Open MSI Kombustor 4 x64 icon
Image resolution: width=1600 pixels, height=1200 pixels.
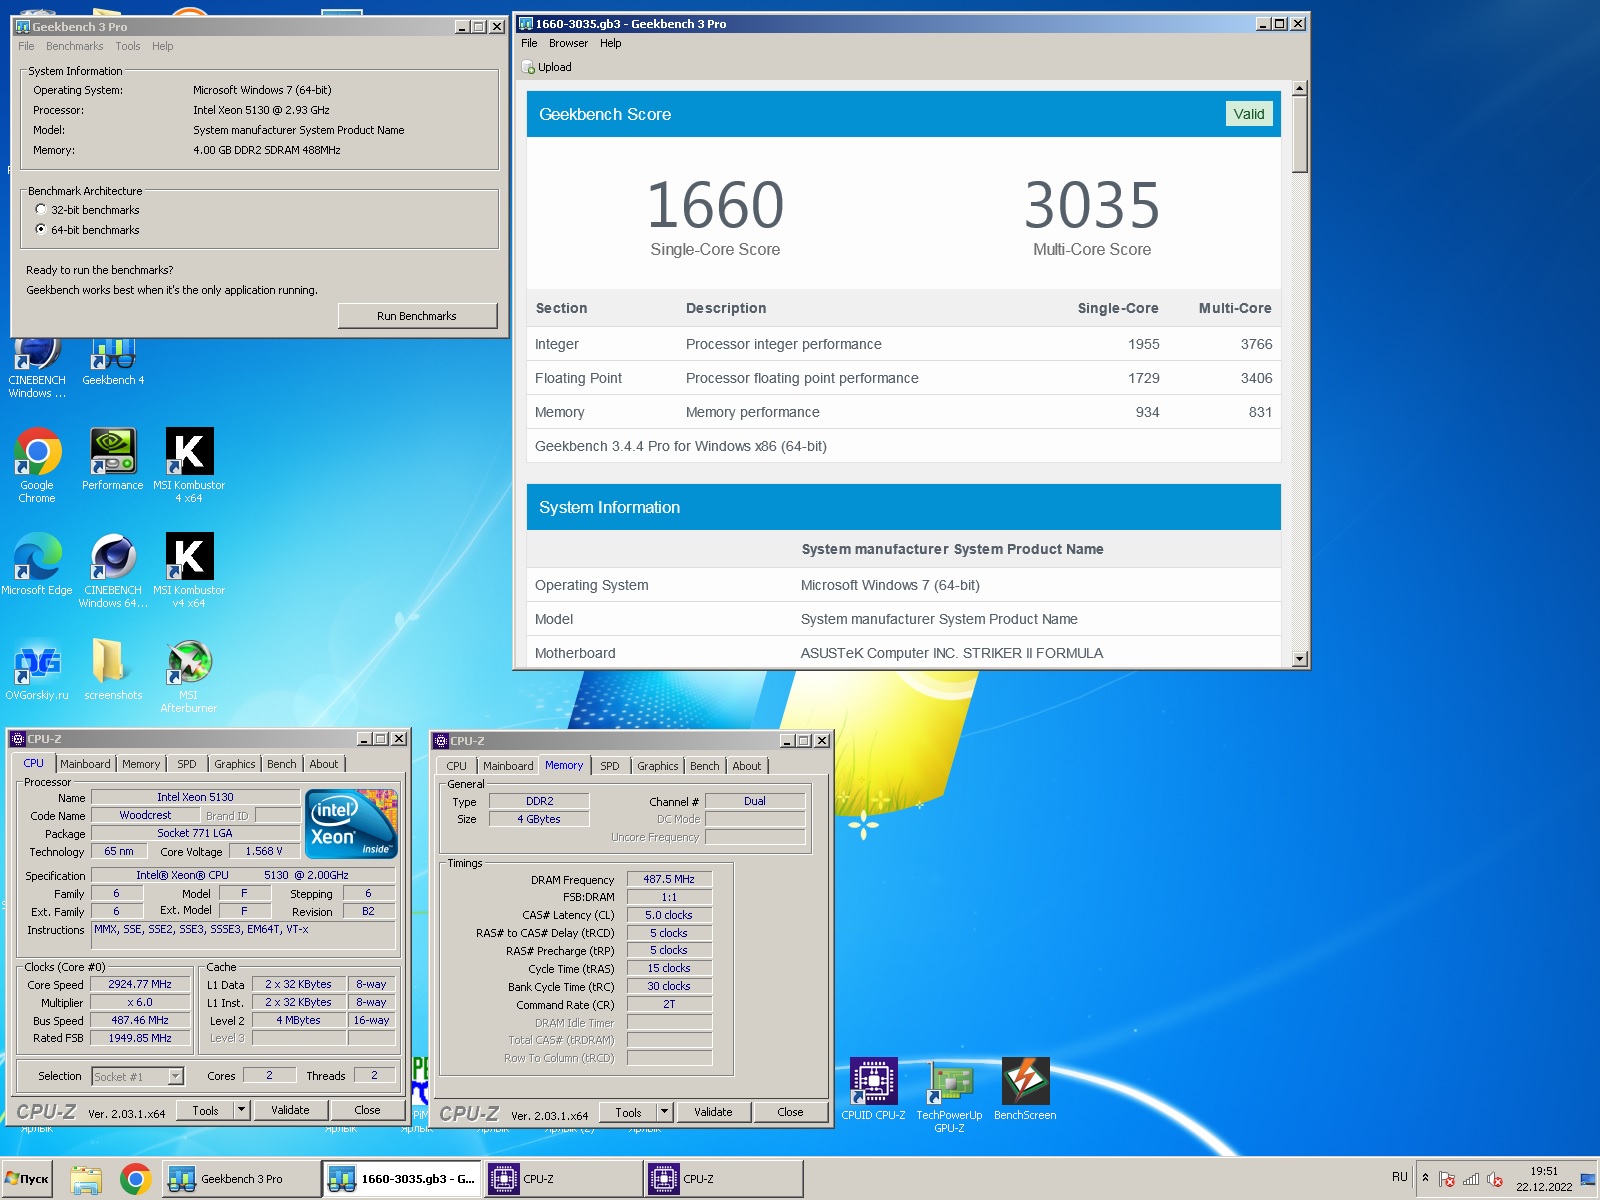[x=189, y=465]
